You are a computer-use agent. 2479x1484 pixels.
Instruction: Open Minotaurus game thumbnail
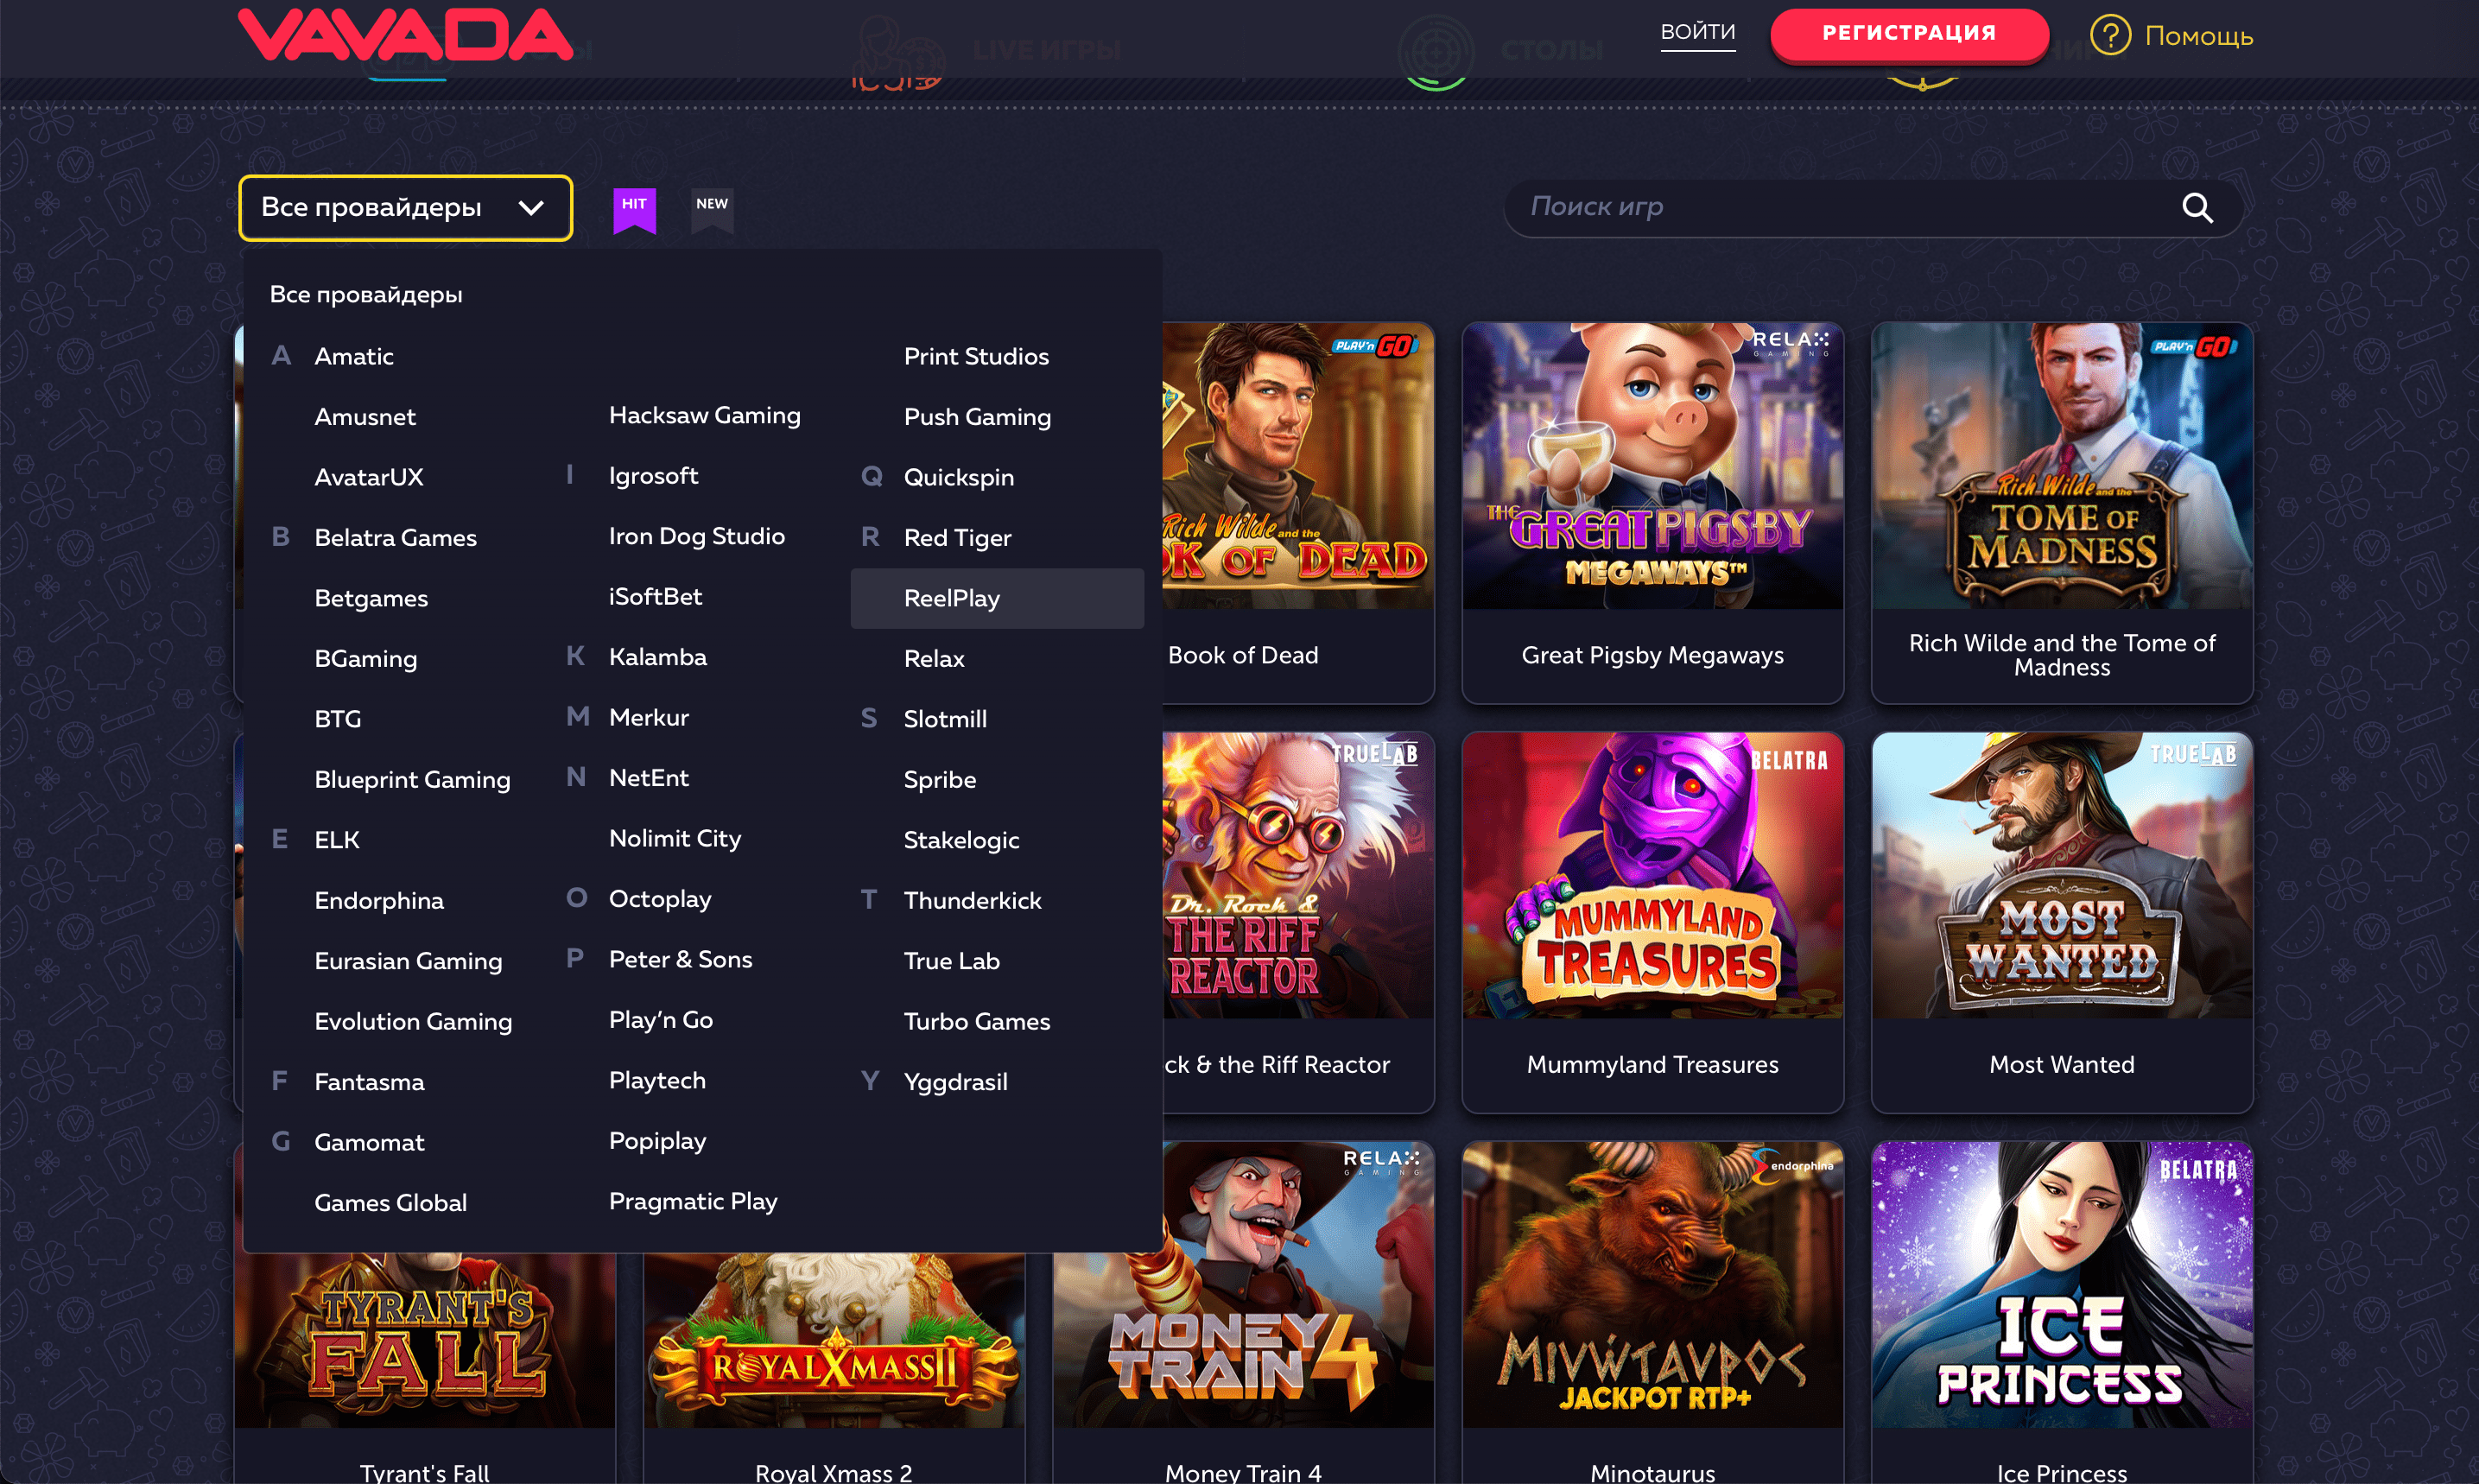(1652, 1285)
